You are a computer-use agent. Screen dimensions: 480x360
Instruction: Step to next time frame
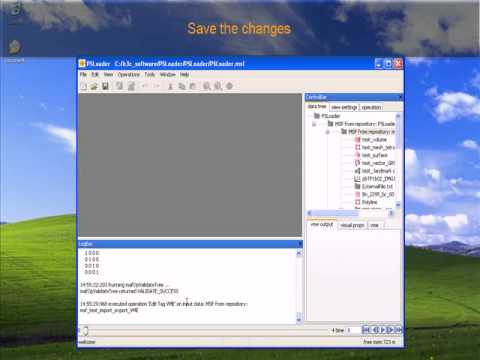[x=390, y=330]
